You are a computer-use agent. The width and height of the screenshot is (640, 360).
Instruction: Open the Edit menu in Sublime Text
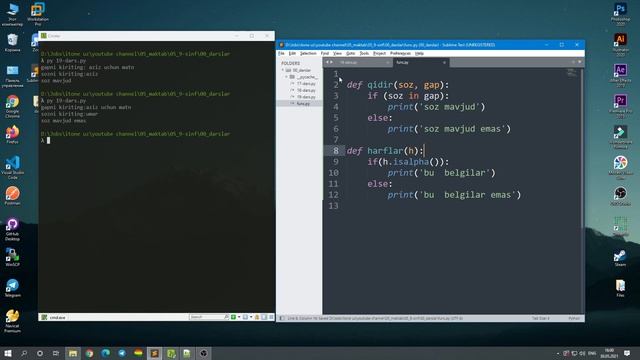[292, 53]
